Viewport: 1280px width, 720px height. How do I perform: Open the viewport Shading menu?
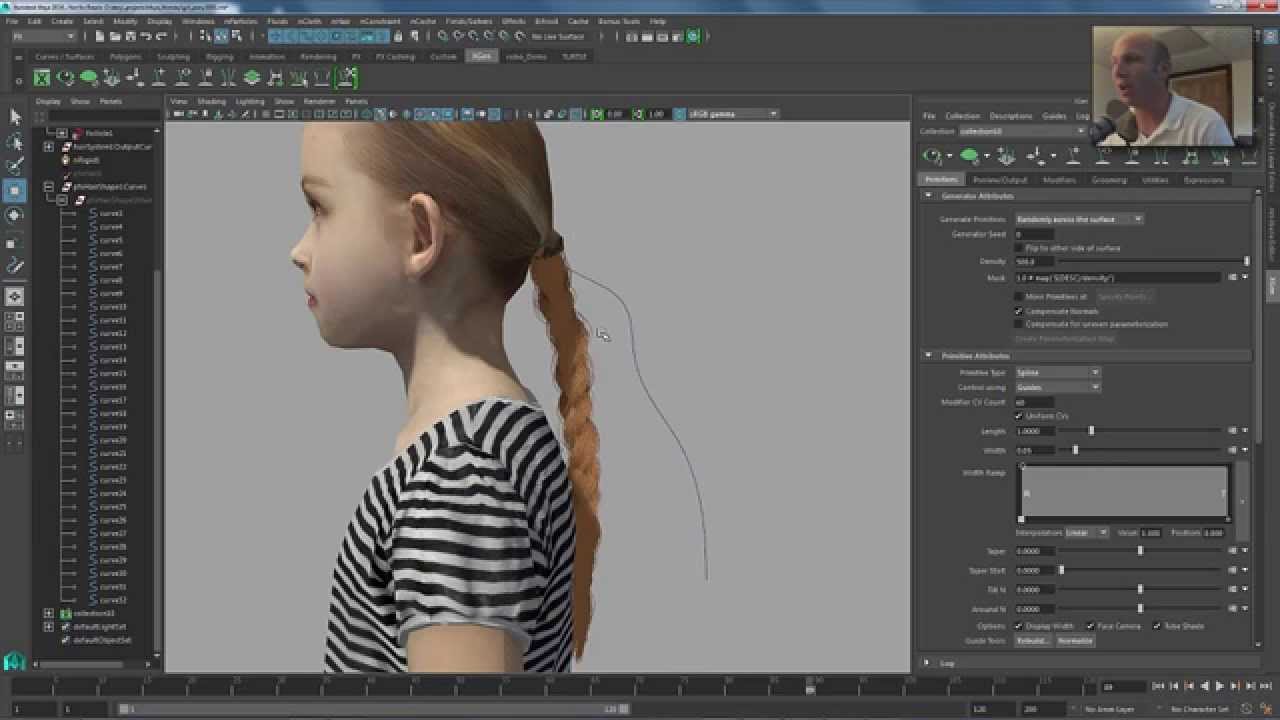click(211, 101)
